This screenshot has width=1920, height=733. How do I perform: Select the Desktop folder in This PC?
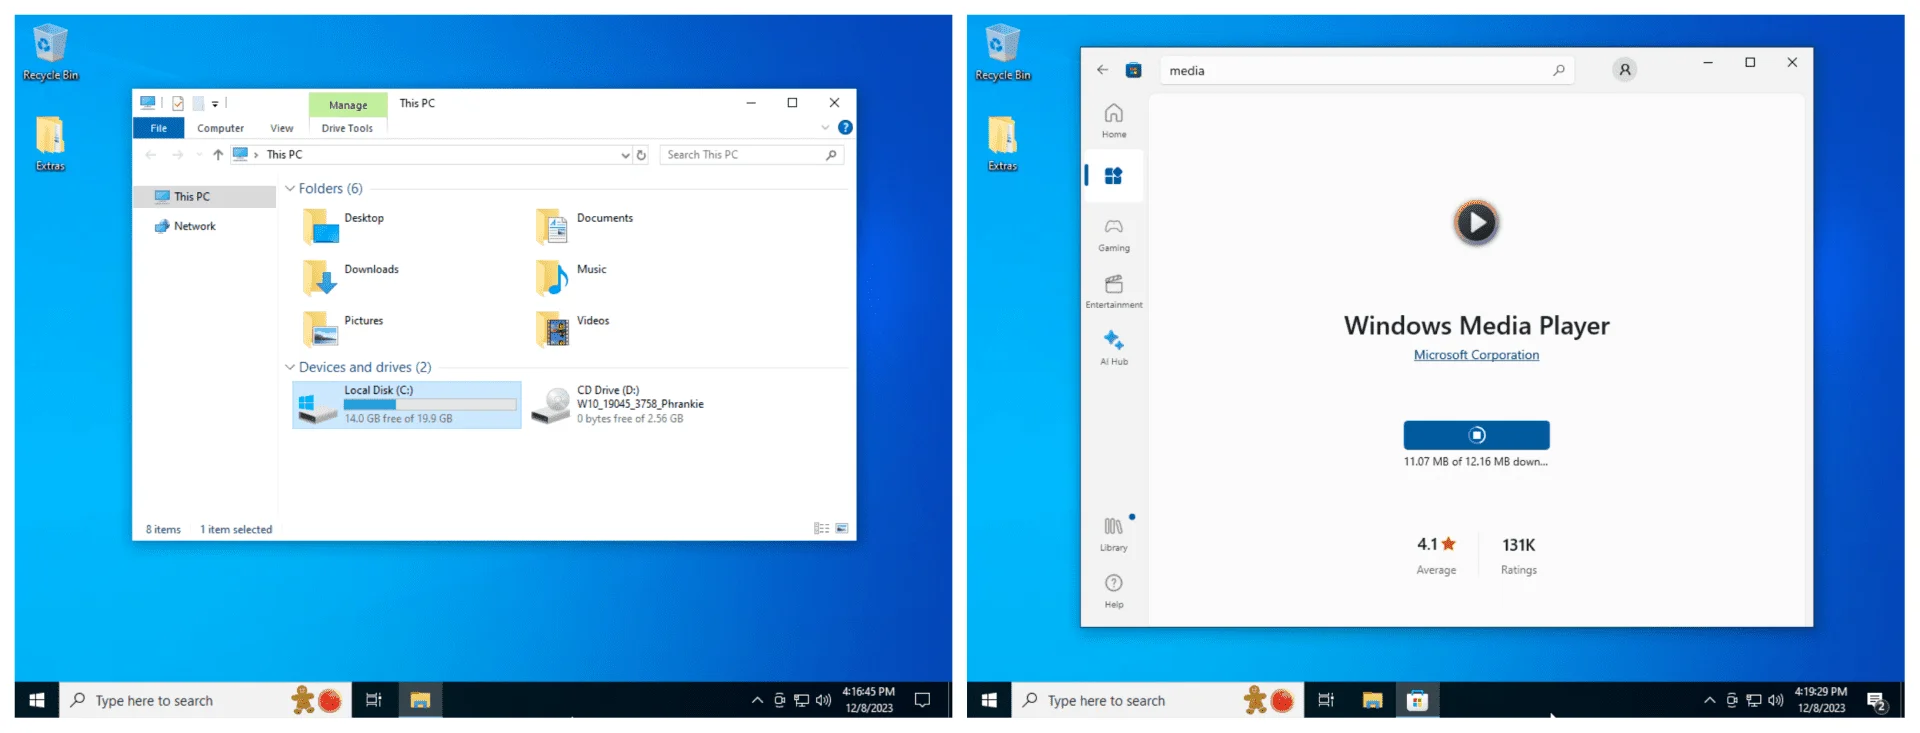(x=345, y=226)
